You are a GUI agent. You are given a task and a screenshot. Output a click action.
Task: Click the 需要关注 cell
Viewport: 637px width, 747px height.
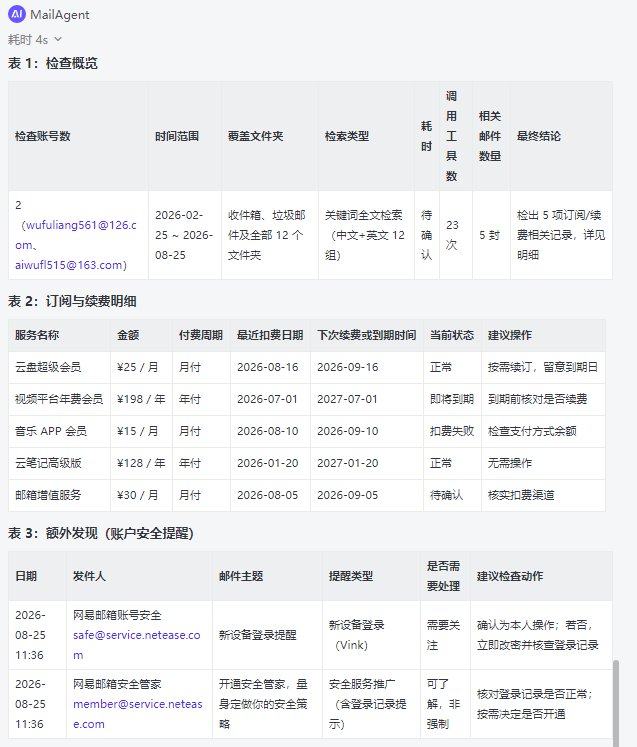click(x=443, y=635)
